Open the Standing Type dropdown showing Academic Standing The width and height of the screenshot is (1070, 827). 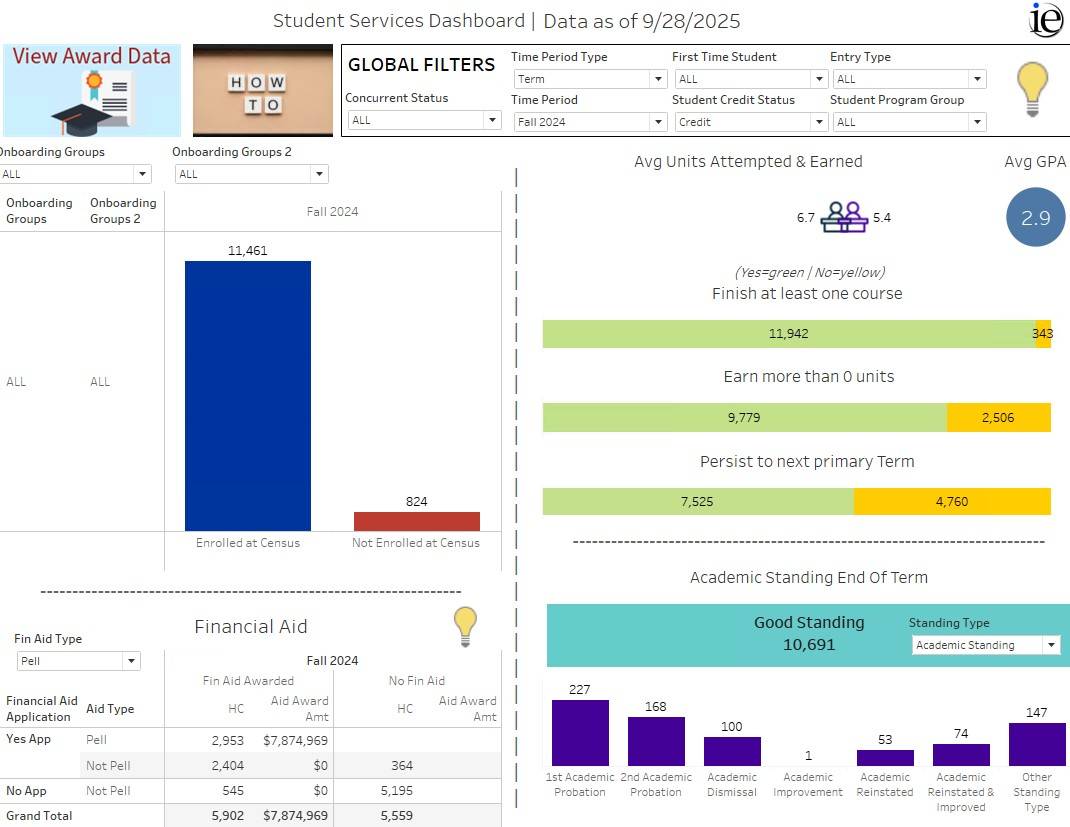985,645
